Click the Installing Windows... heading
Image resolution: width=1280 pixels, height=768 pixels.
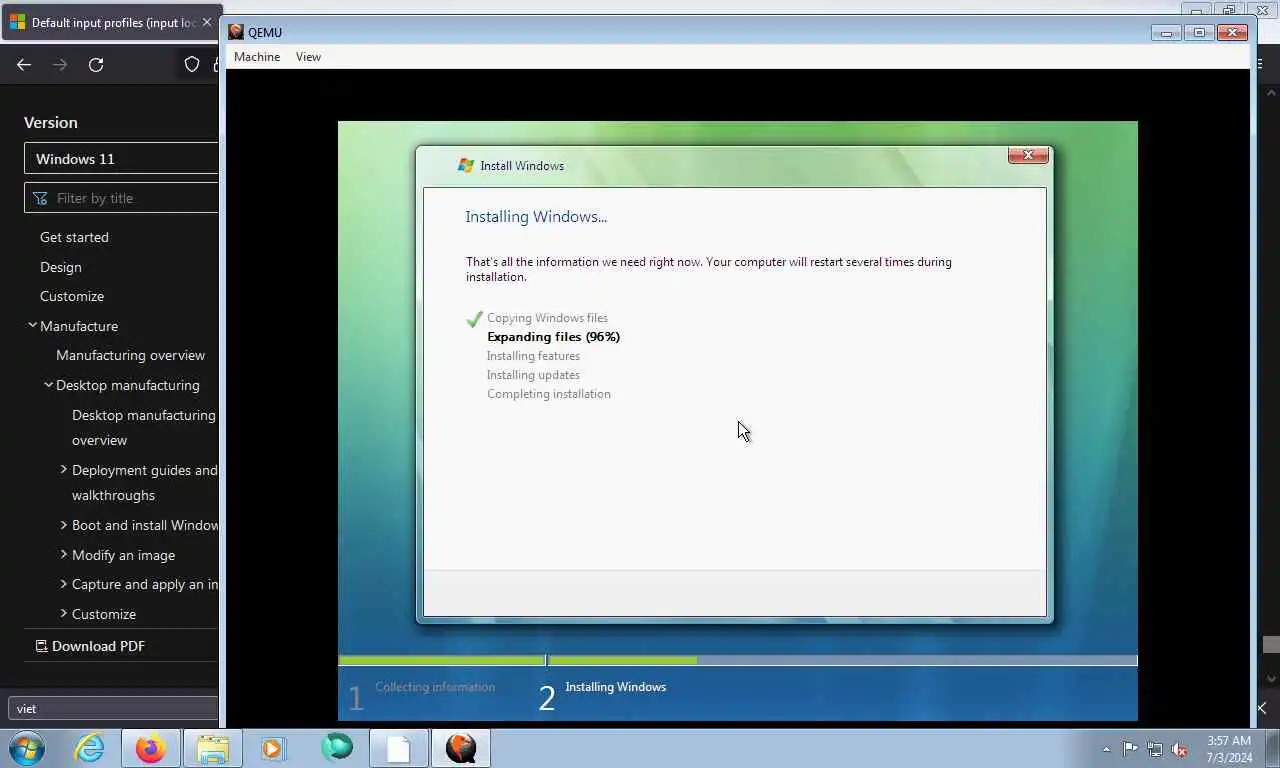536,217
